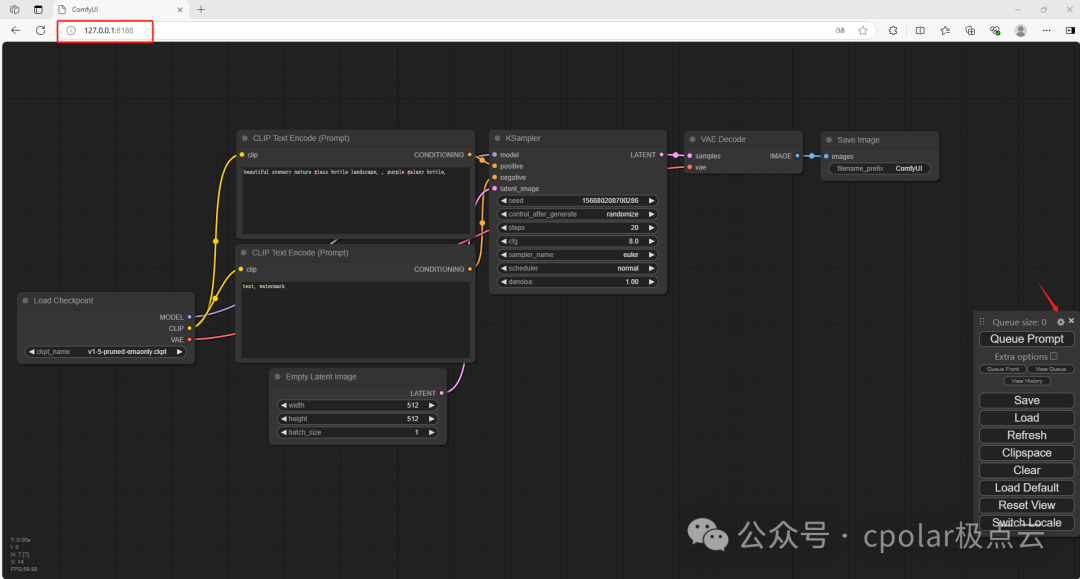Click the browser favorites star icon
The width and height of the screenshot is (1080, 579).
coord(862,30)
